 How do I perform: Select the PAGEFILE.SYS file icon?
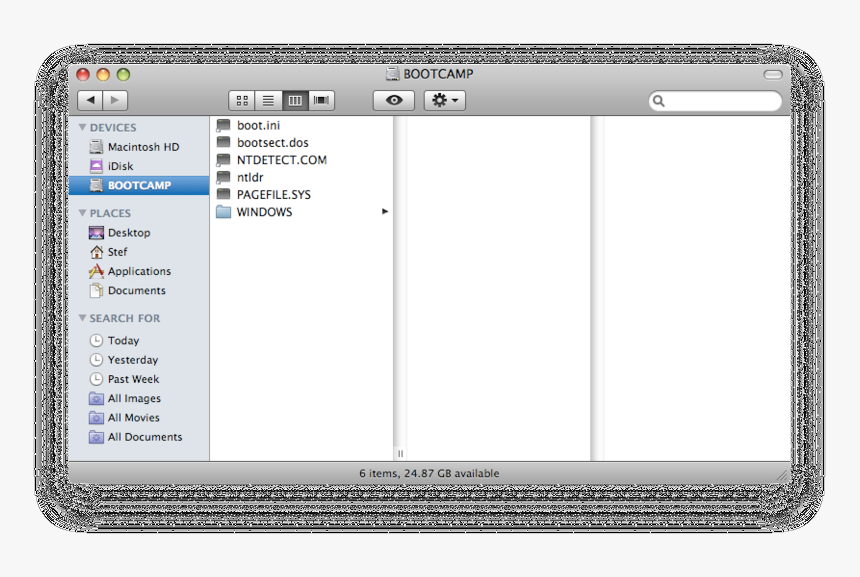click(223, 194)
